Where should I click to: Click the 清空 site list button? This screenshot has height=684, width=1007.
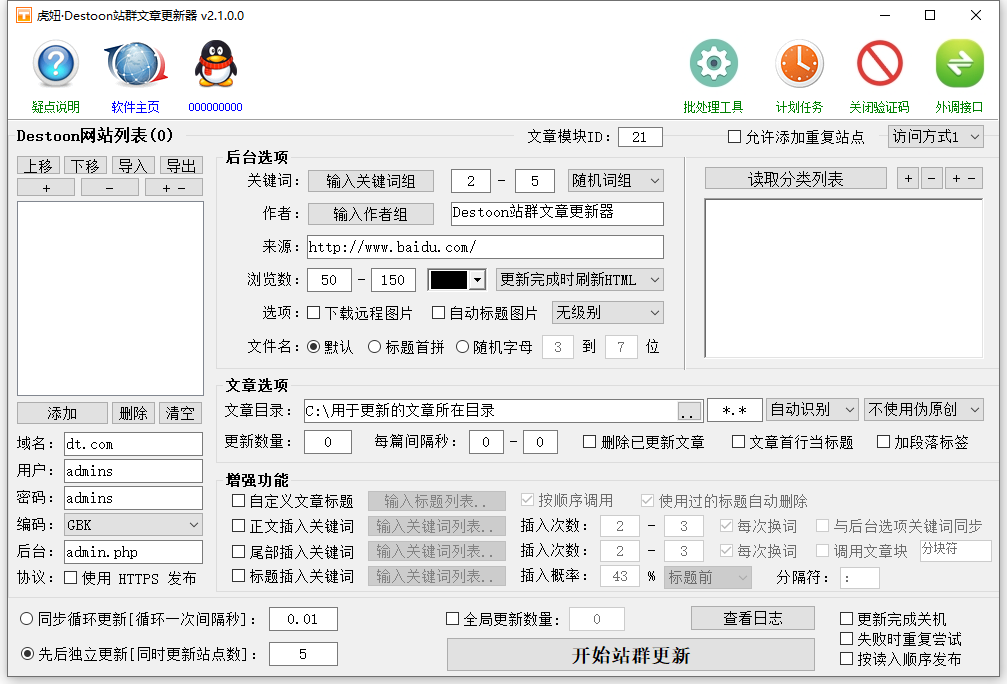[x=180, y=413]
